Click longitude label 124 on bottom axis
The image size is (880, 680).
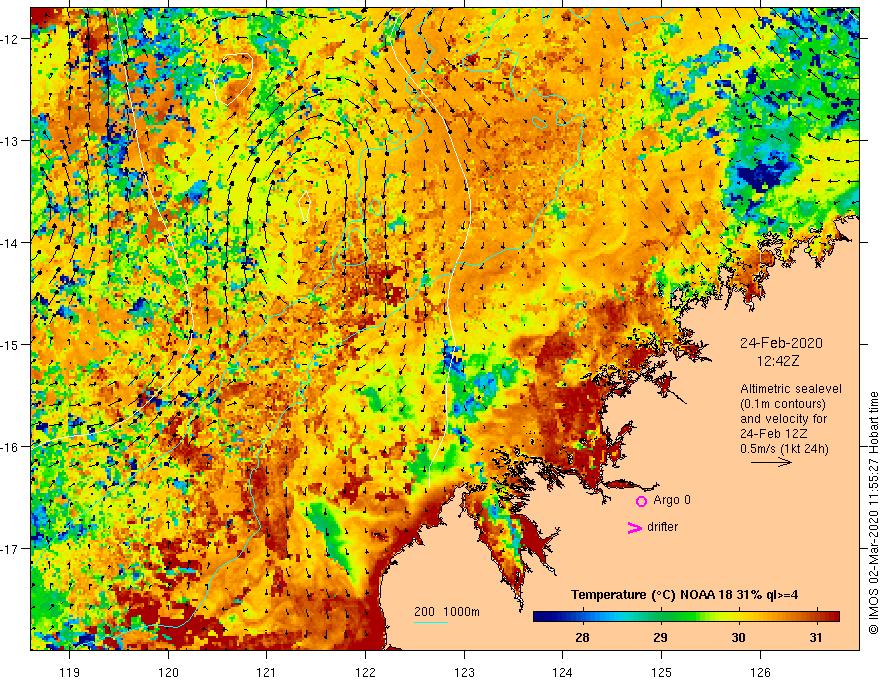[562, 672]
